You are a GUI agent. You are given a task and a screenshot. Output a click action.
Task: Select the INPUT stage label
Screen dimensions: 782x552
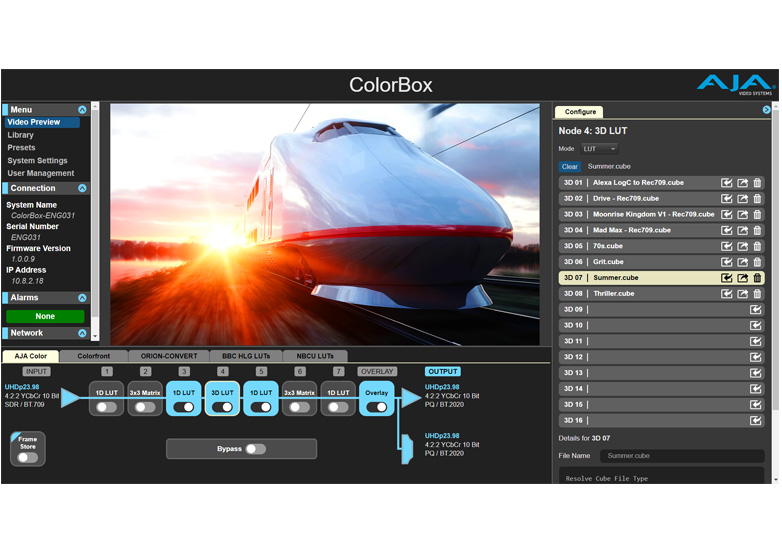[36, 371]
